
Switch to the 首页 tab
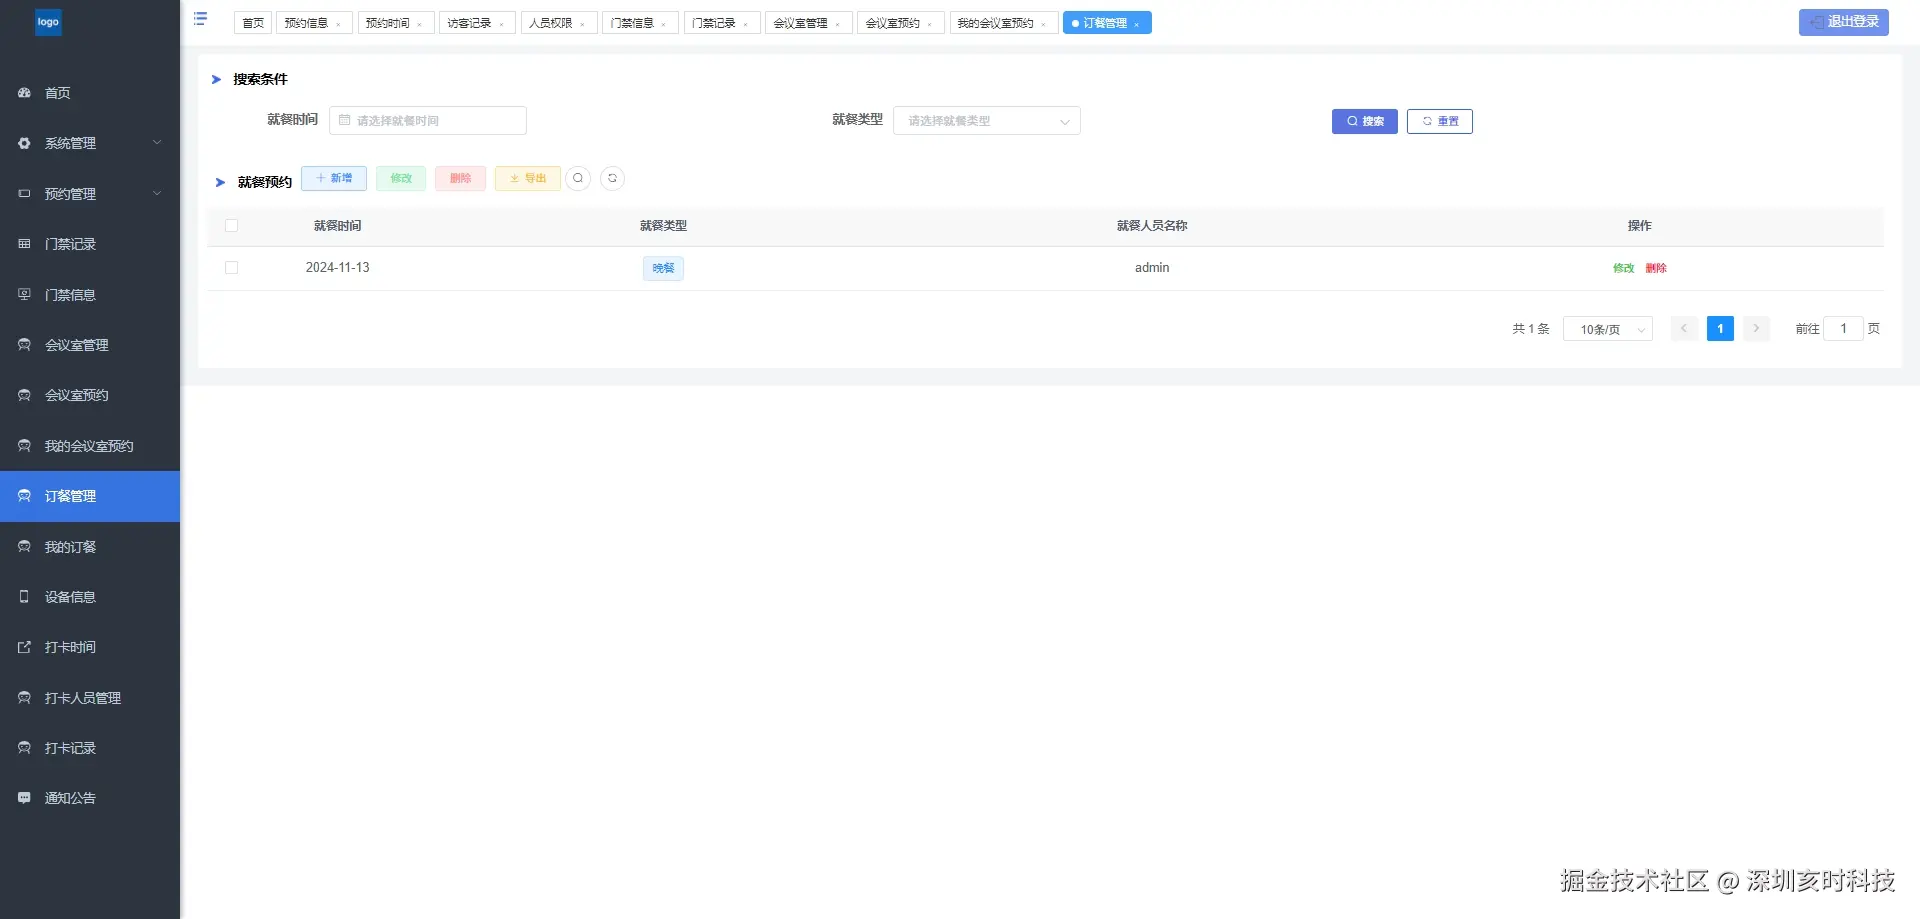tap(253, 23)
